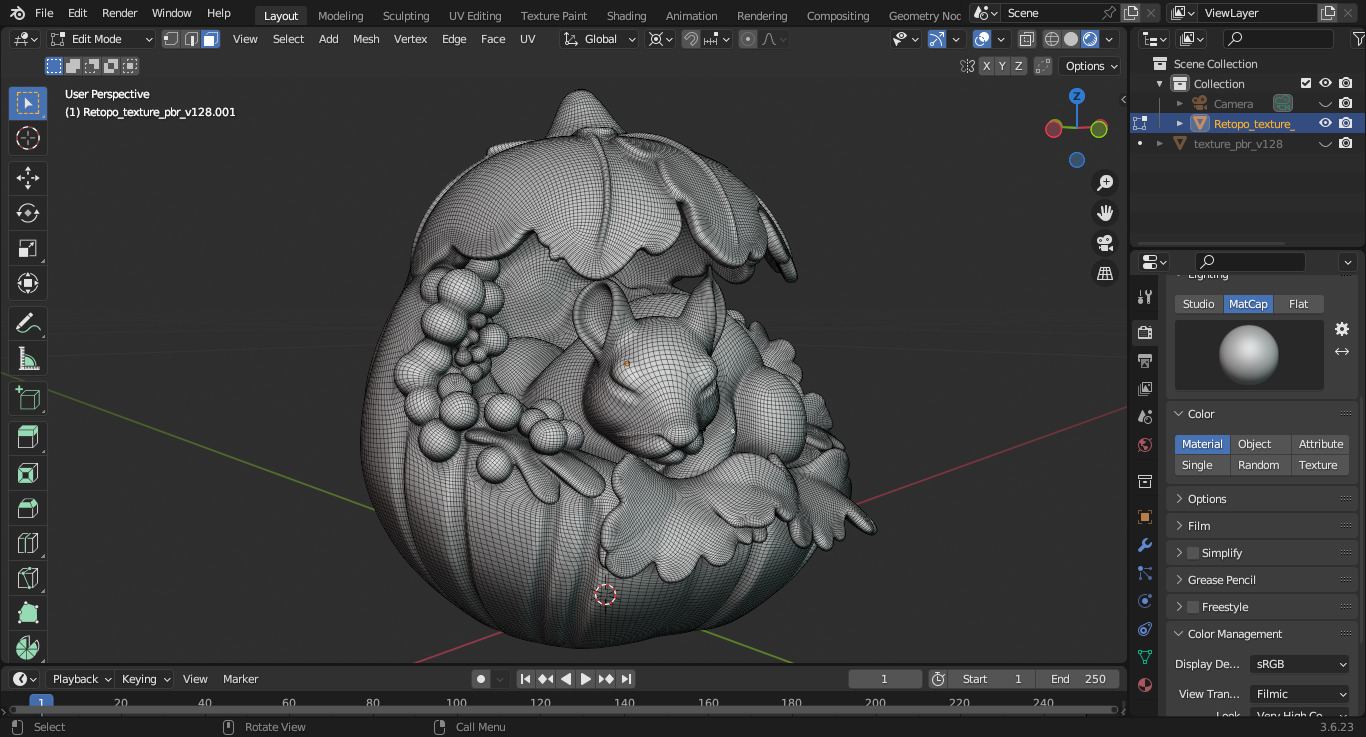Click the pan hand viewport gizmo
The width and height of the screenshot is (1366, 737).
[x=1105, y=213]
